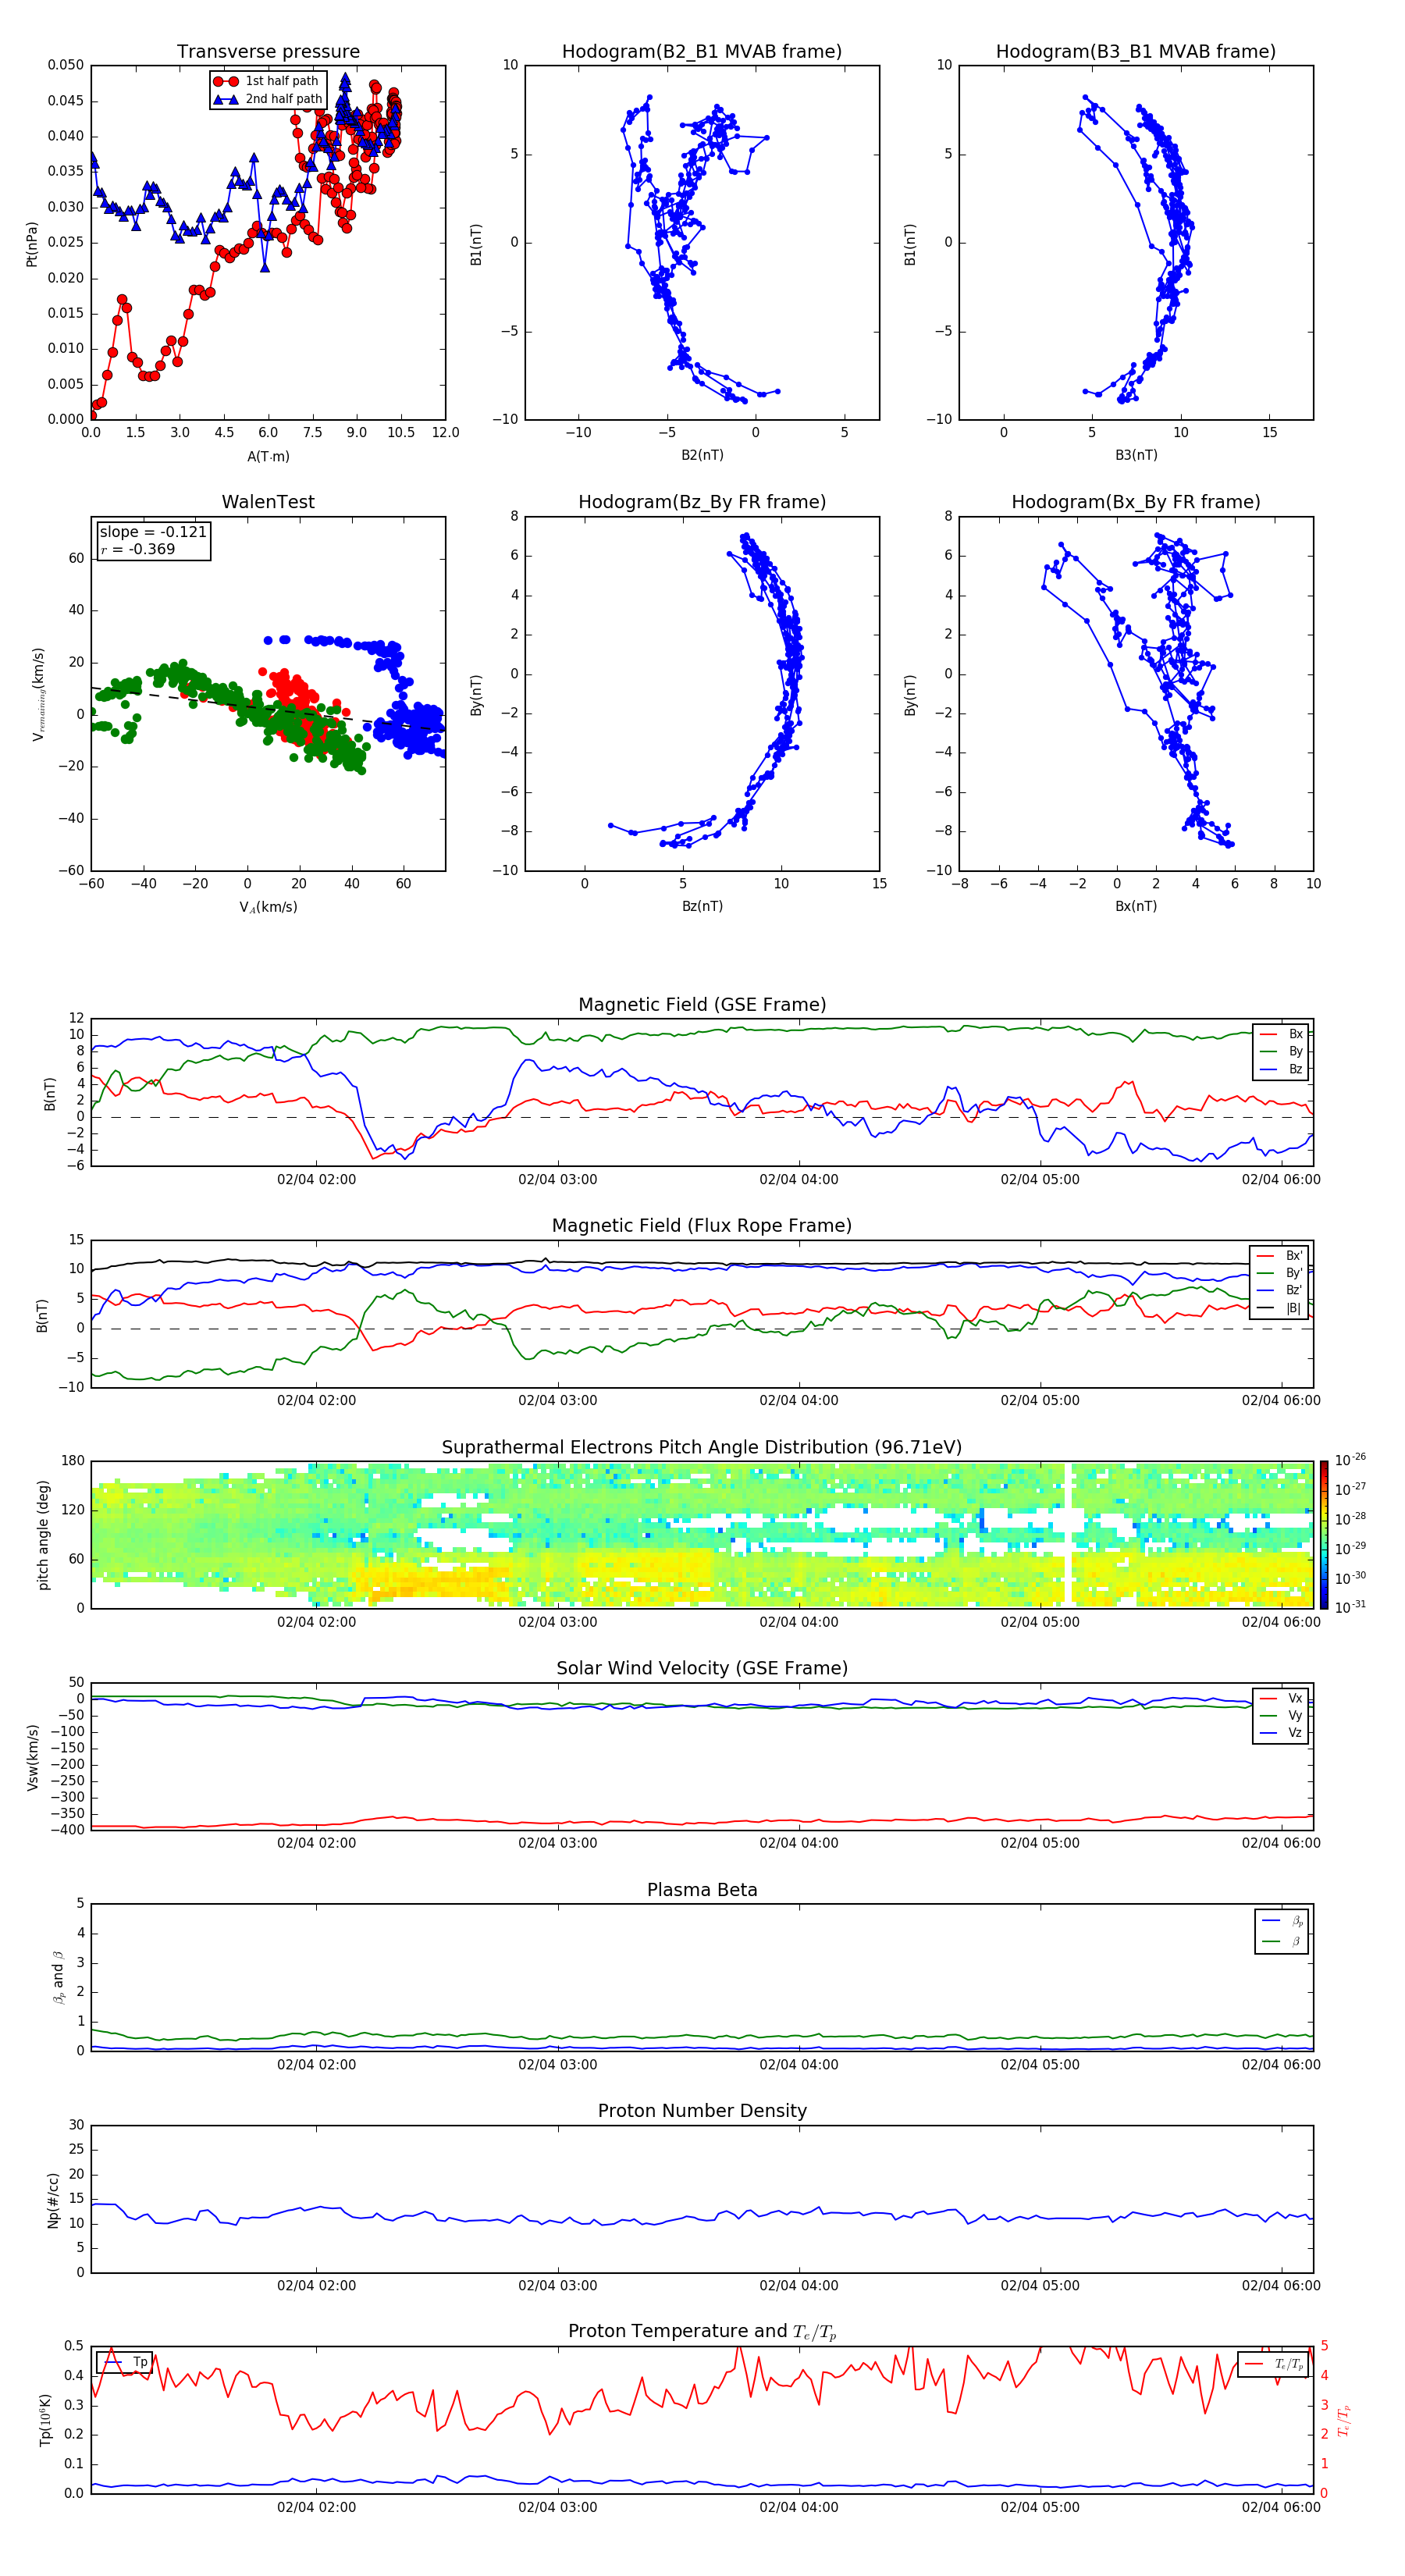The height and width of the screenshot is (2576, 1405).
Task: Click 'Bz(nT)' x-axis label
Action: 702,906
